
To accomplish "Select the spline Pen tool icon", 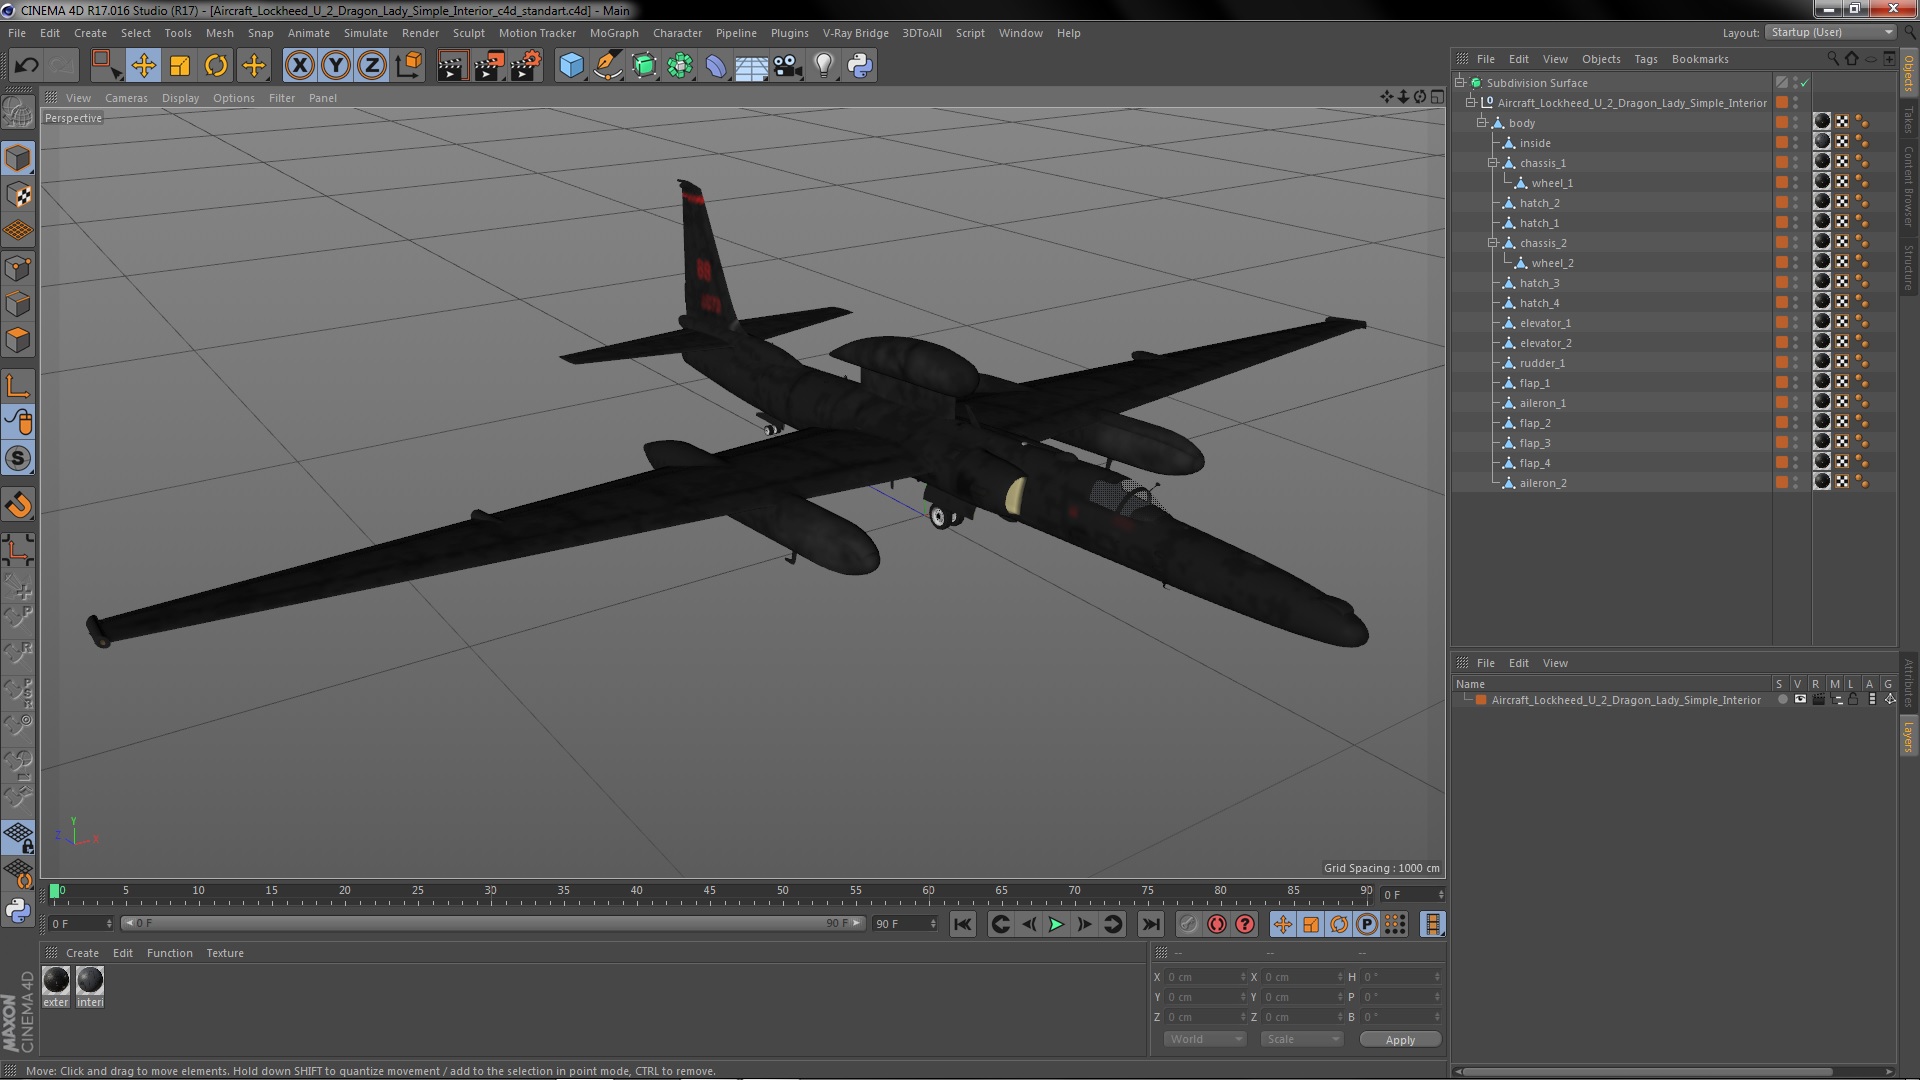I will point(607,66).
